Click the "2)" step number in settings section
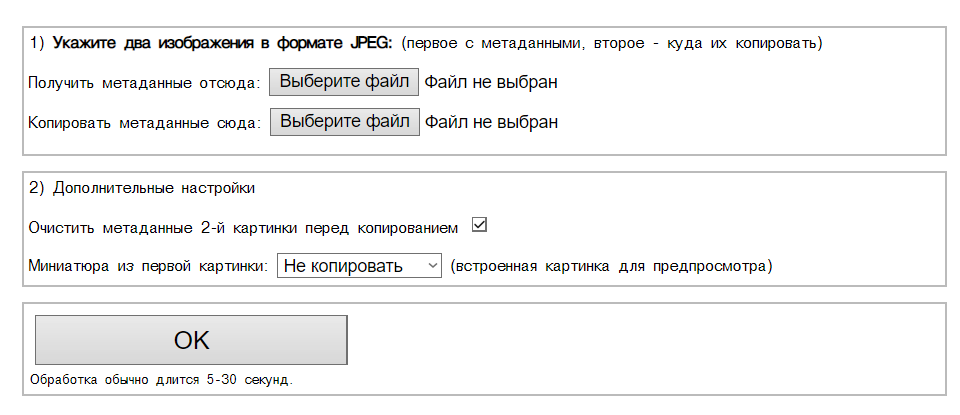960x415 pixels. [x=37, y=187]
